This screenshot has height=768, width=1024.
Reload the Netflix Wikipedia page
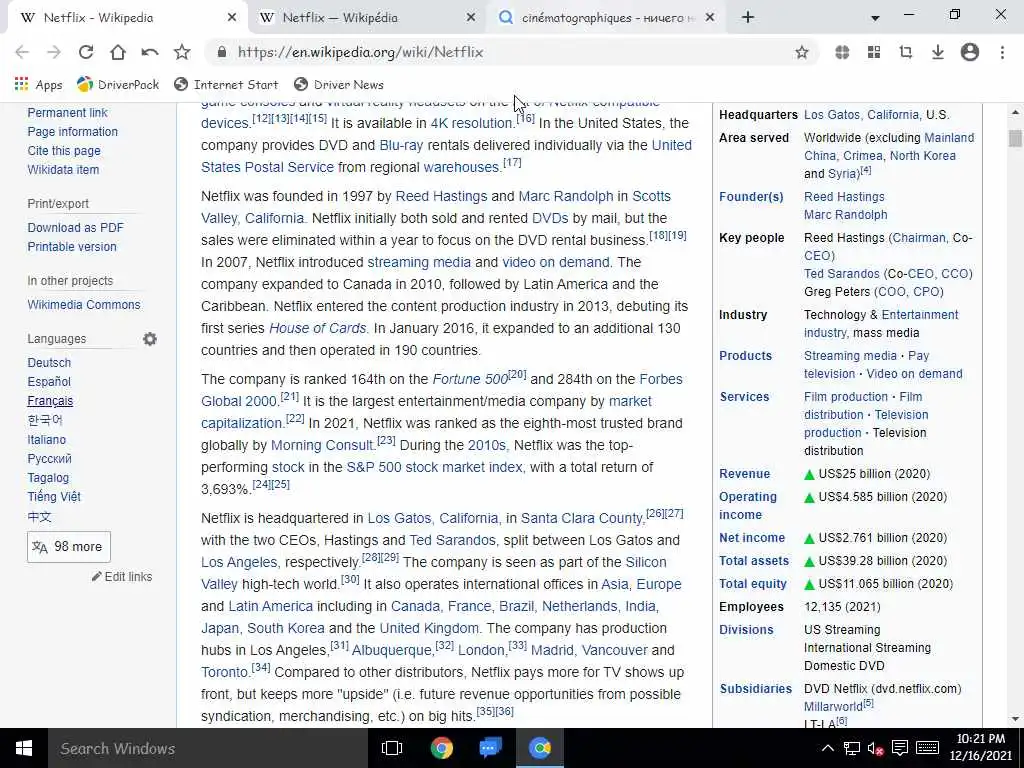(x=86, y=52)
